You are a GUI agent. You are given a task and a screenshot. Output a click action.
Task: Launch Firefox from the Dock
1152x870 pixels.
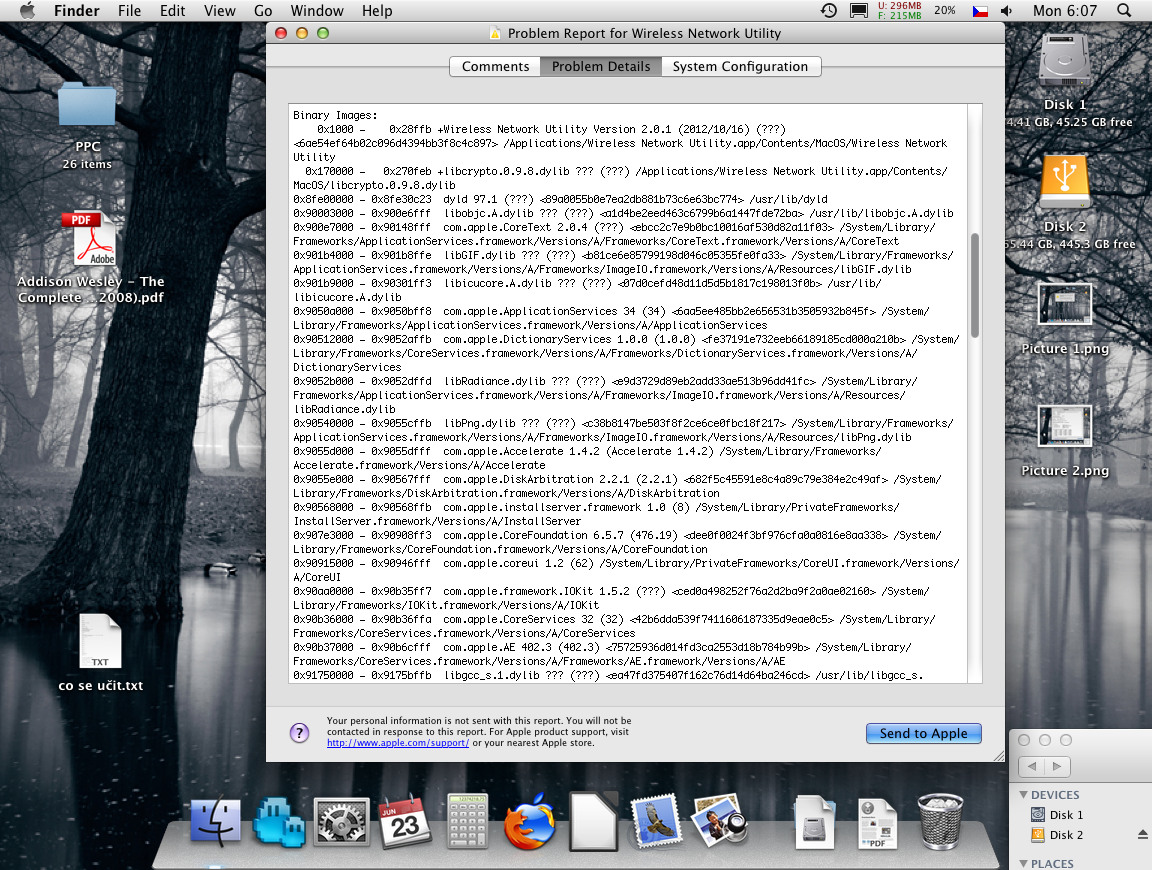pyautogui.click(x=530, y=822)
